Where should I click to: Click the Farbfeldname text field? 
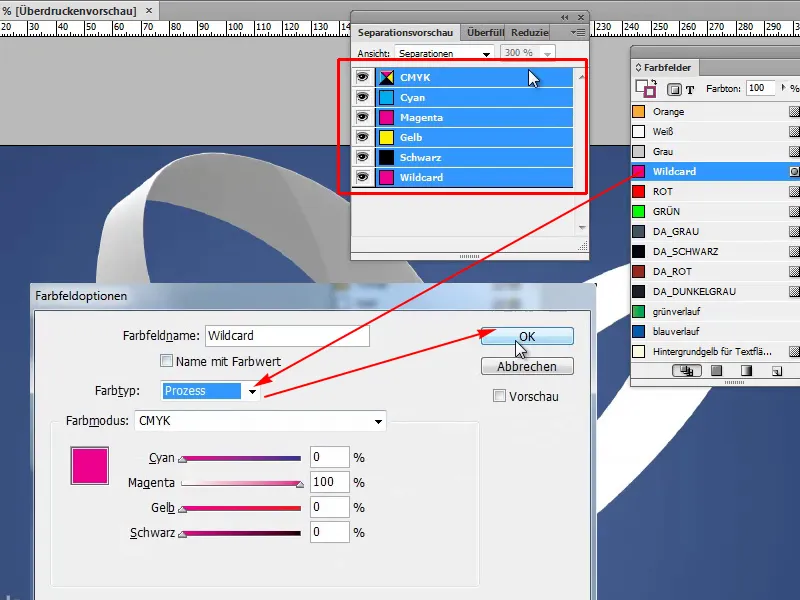pyautogui.click(x=287, y=336)
